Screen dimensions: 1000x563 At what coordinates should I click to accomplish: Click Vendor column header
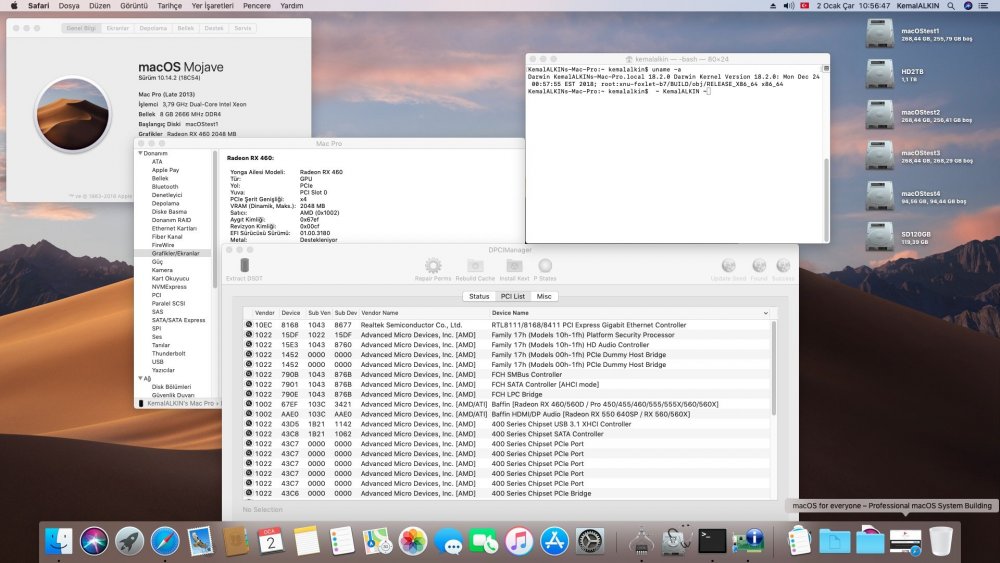(265, 313)
